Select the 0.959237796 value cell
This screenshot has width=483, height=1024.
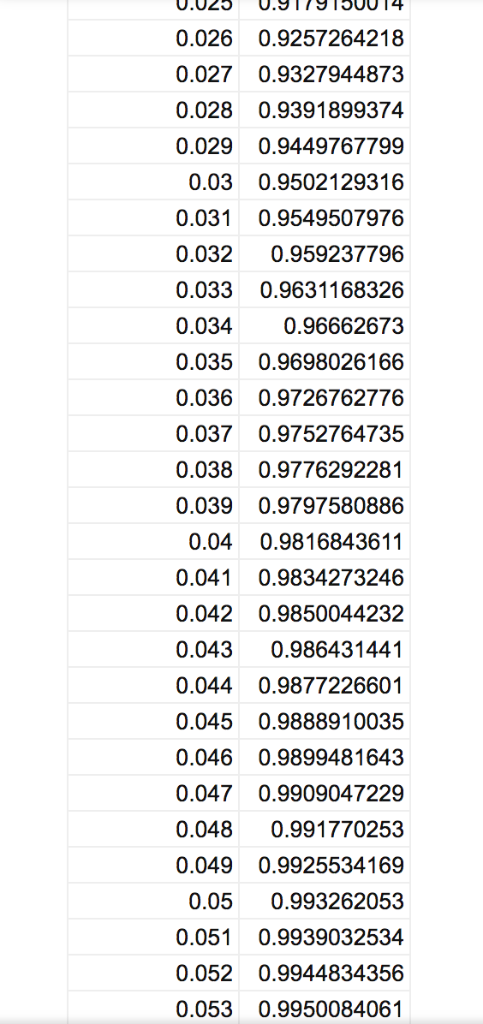click(x=324, y=253)
